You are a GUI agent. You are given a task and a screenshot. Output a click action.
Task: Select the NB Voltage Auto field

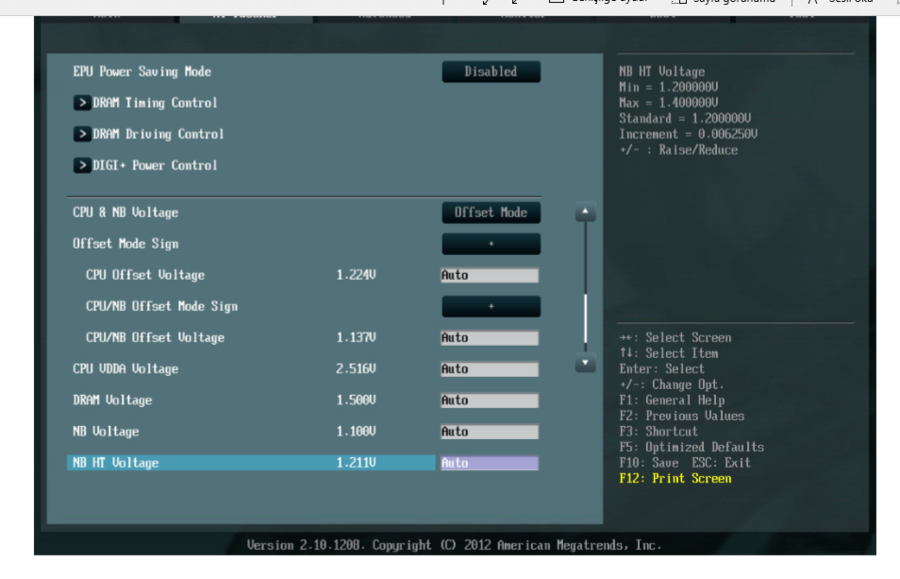(x=490, y=432)
